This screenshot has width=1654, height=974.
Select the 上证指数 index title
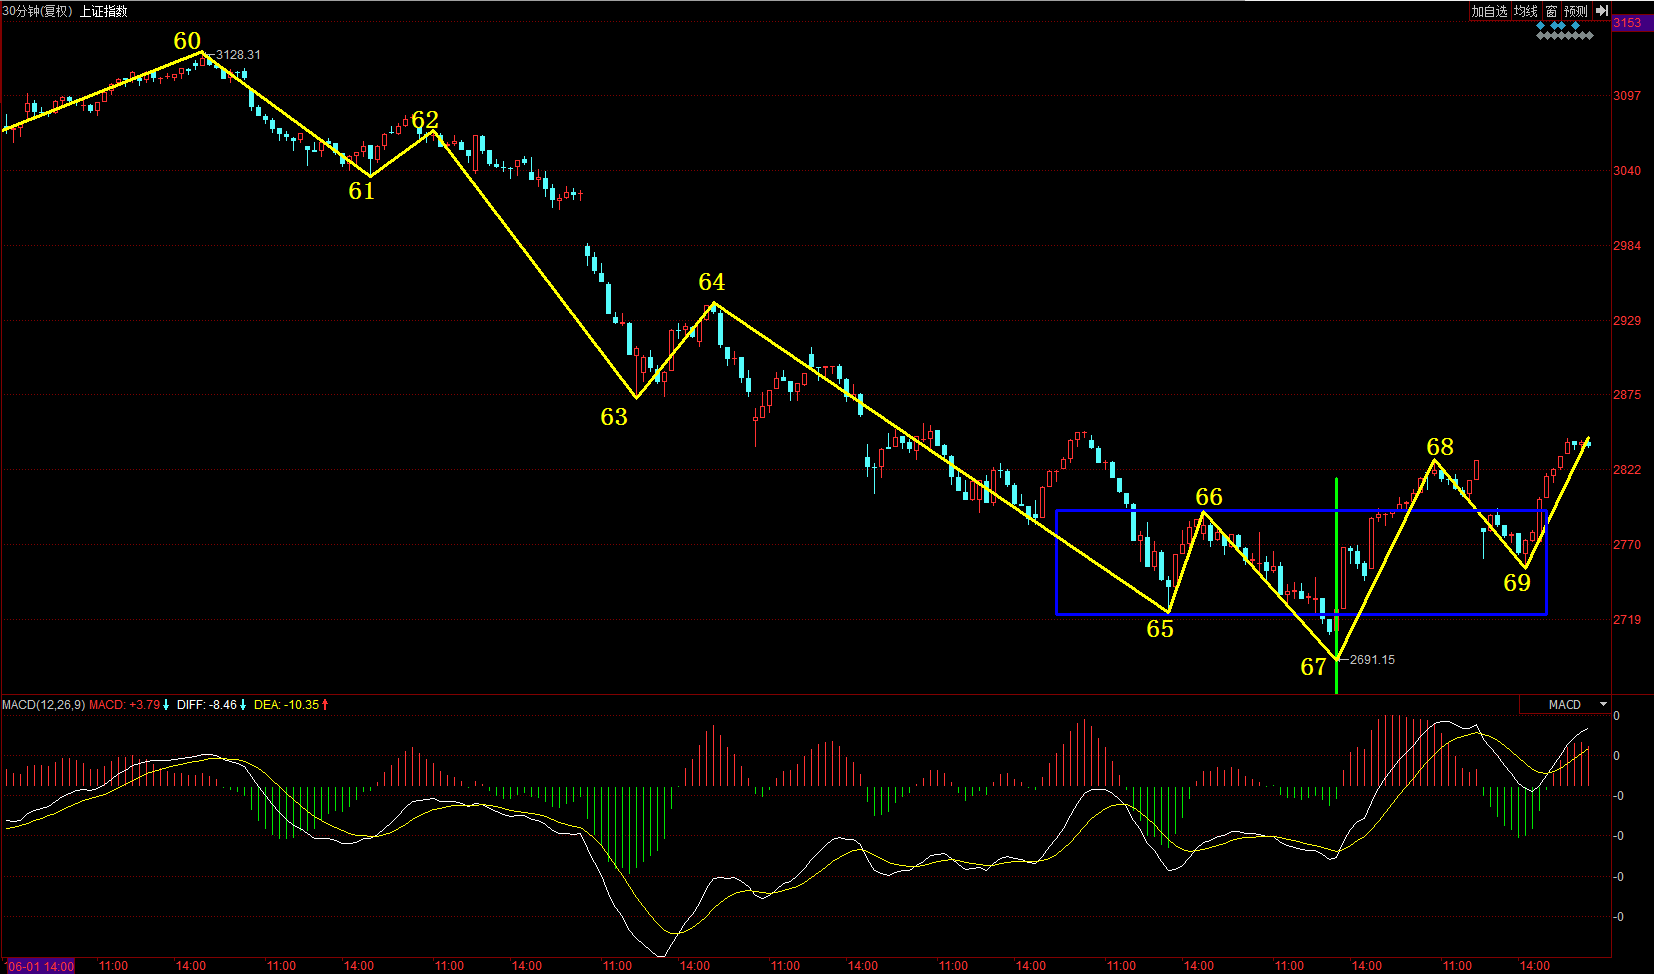pyautogui.click(x=104, y=11)
